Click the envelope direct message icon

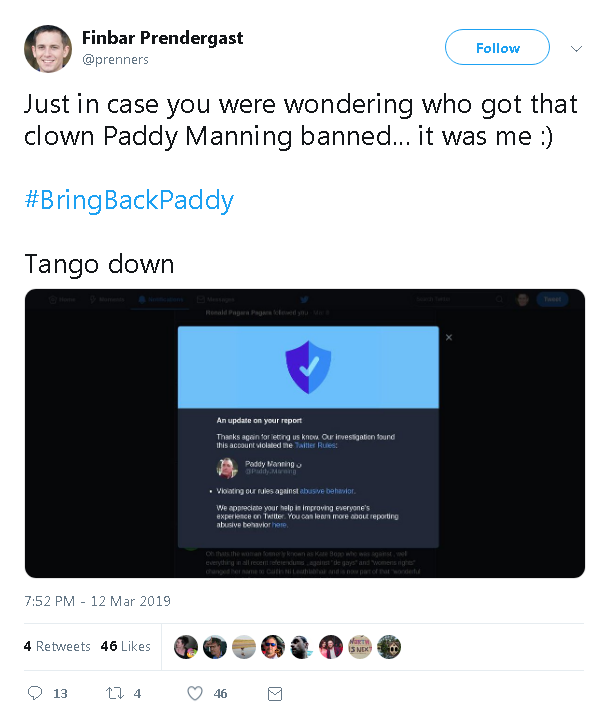click(275, 693)
